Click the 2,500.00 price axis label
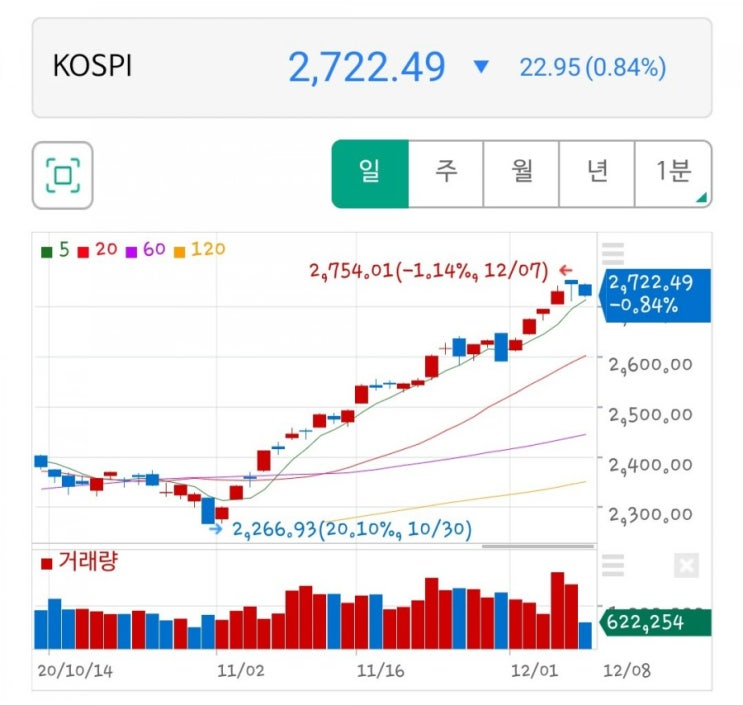The width and height of the screenshot is (743, 705). point(651,415)
